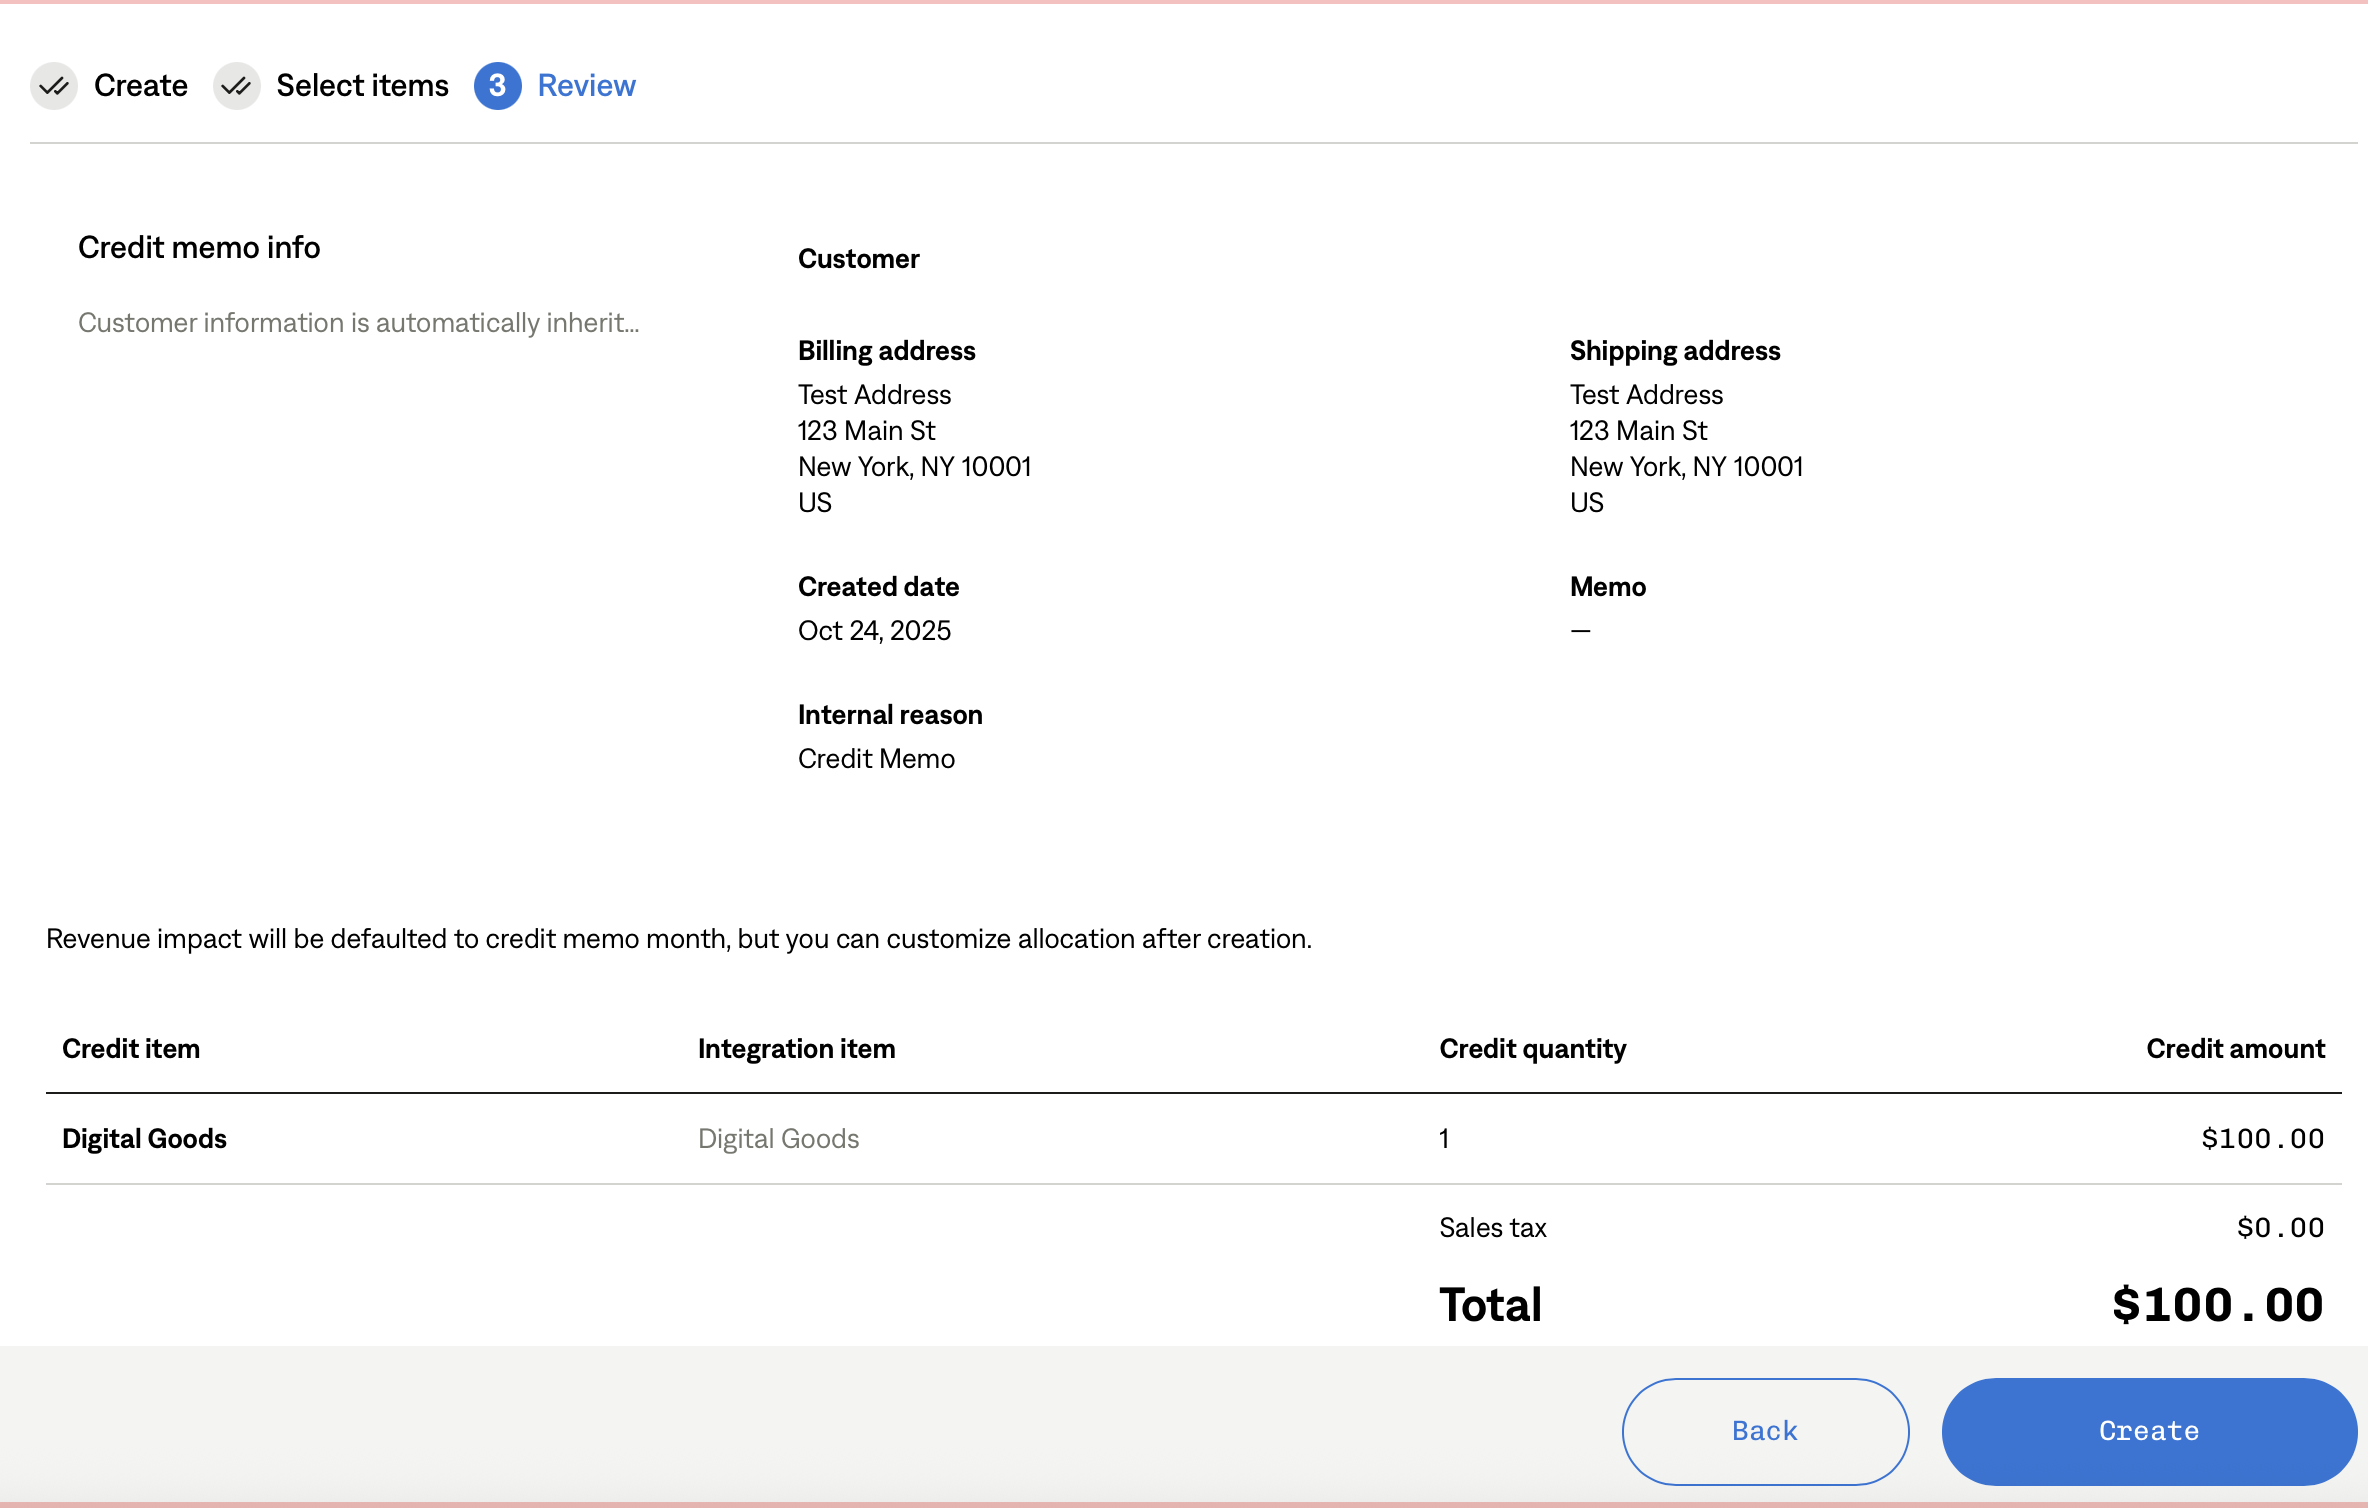2368x1508 pixels.
Task: Click the truncated Customer information description text
Action: point(358,323)
